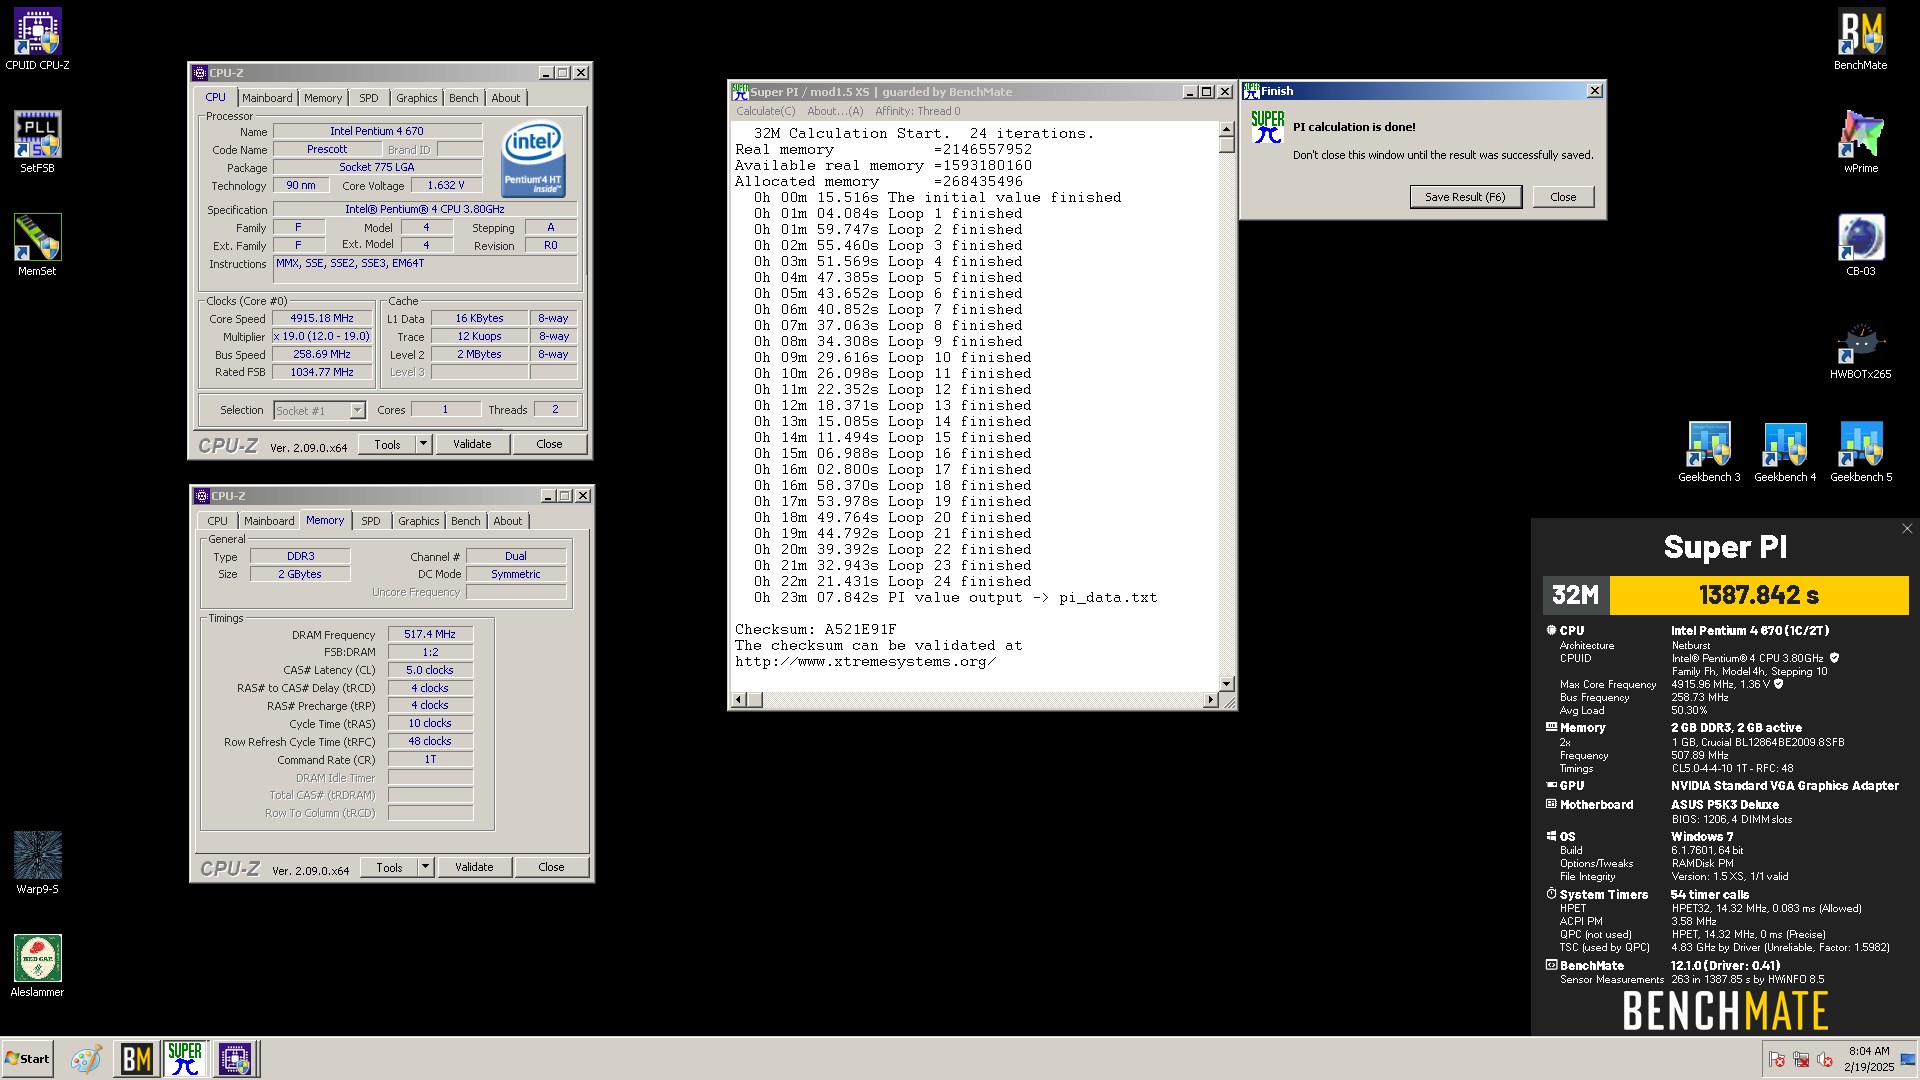Click the DRAM Frequency 517.4 MHz field
This screenshot has height=1080, width=1920.
pos(430,634)
